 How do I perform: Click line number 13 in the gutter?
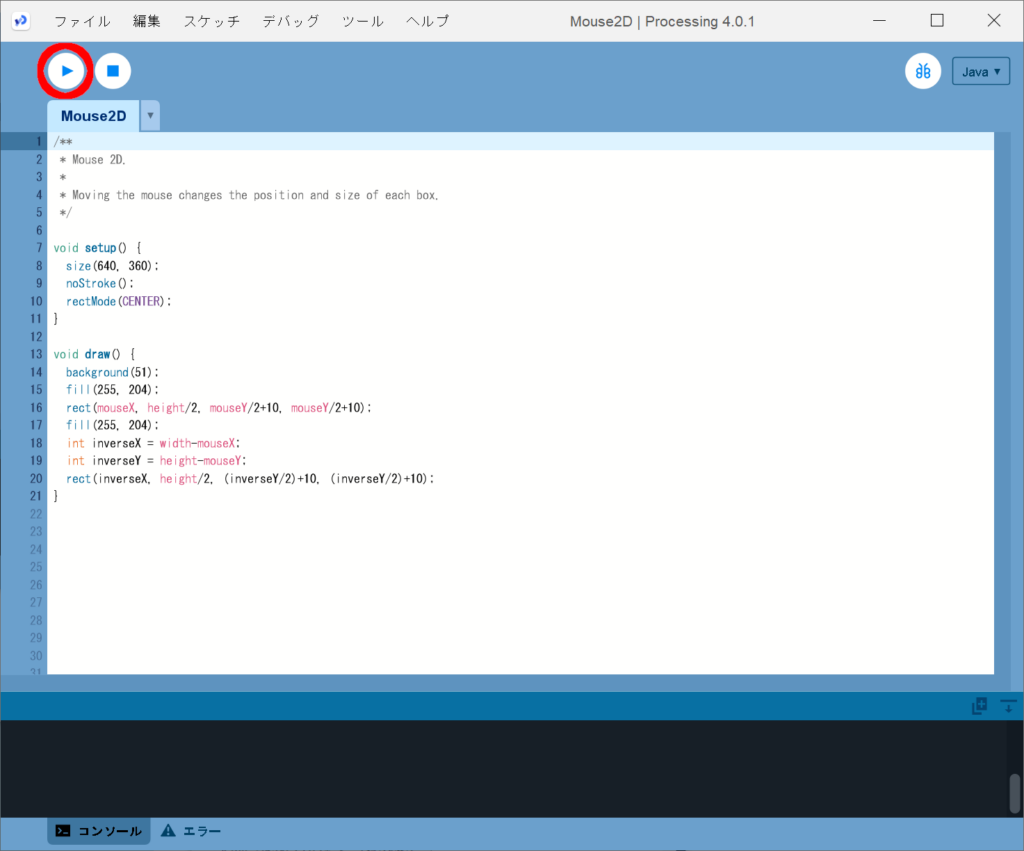pyautogui.click(x=36, y=354)
